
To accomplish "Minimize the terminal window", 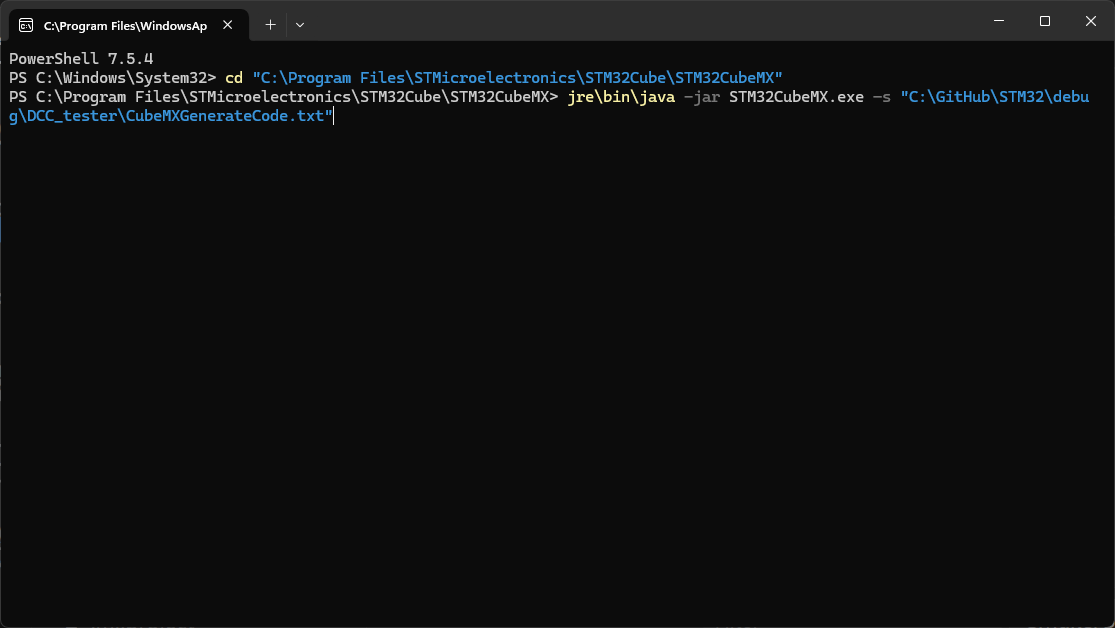I will tap(998, 20).
